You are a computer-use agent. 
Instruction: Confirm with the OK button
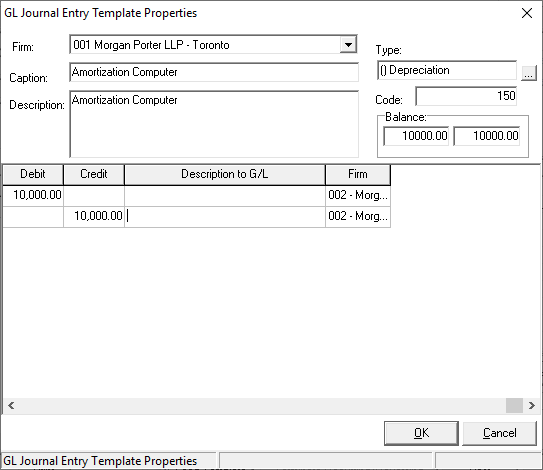[421, 433]
